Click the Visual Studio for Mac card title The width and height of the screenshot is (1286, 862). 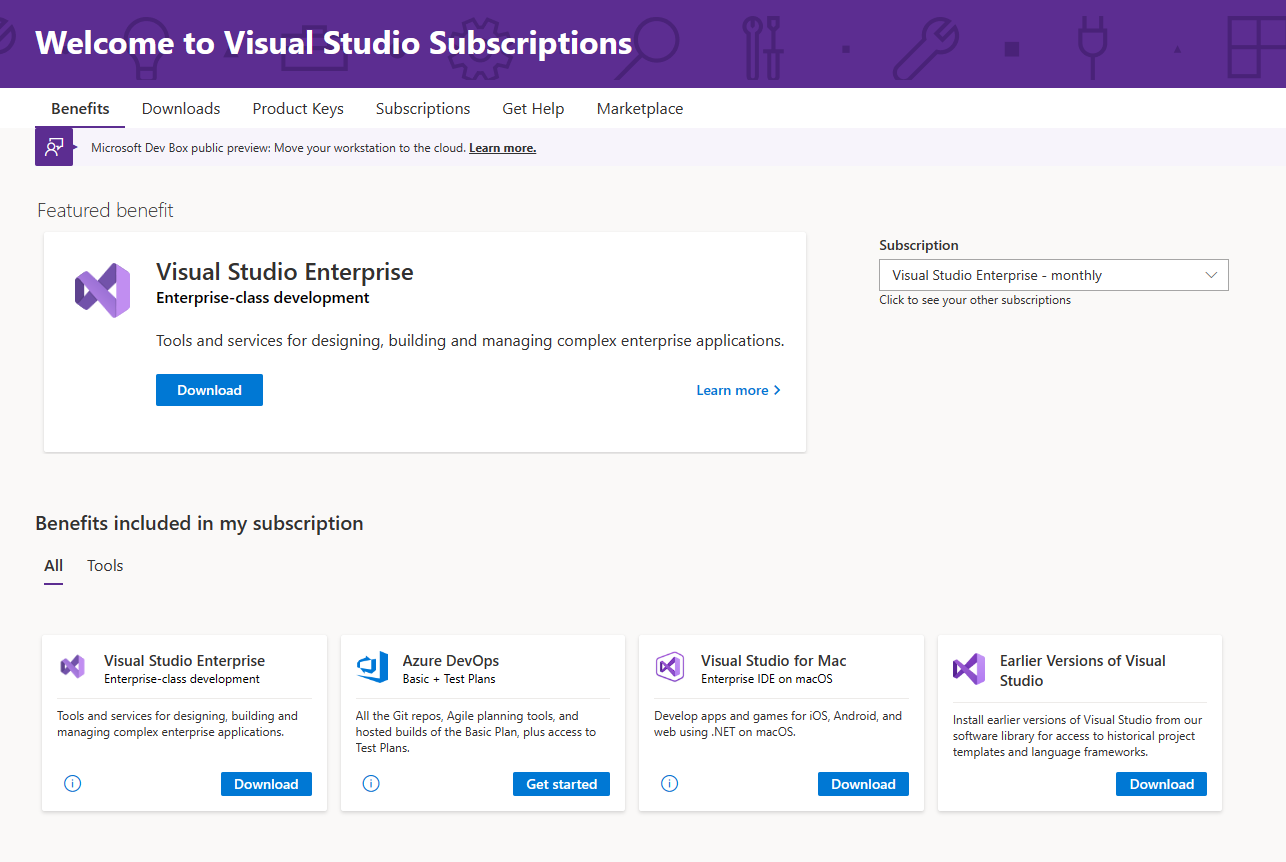pos(774,661)
